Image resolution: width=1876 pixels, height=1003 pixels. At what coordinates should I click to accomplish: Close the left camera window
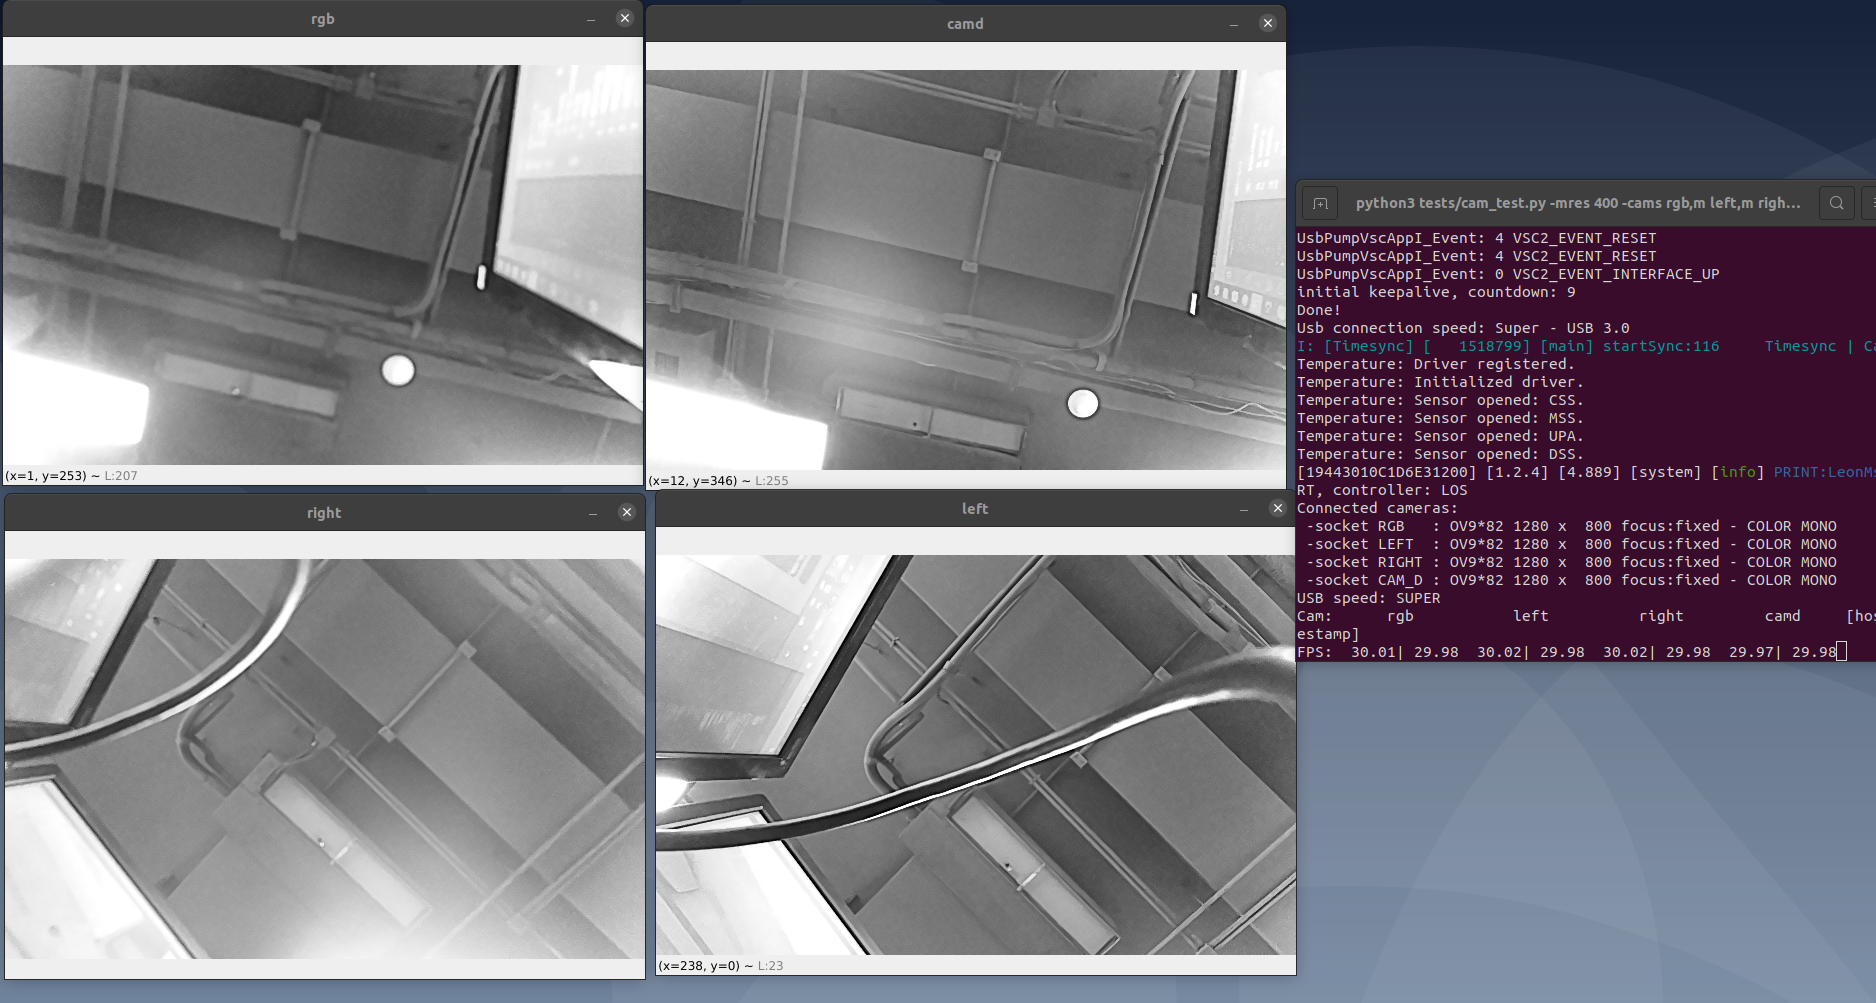1277,508
